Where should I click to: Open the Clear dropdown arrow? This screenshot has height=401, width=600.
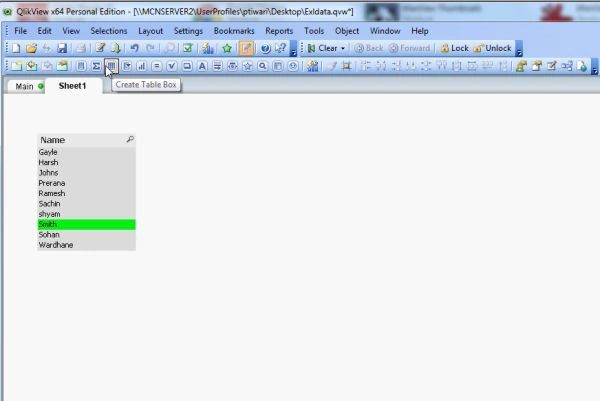click(343, 48)
